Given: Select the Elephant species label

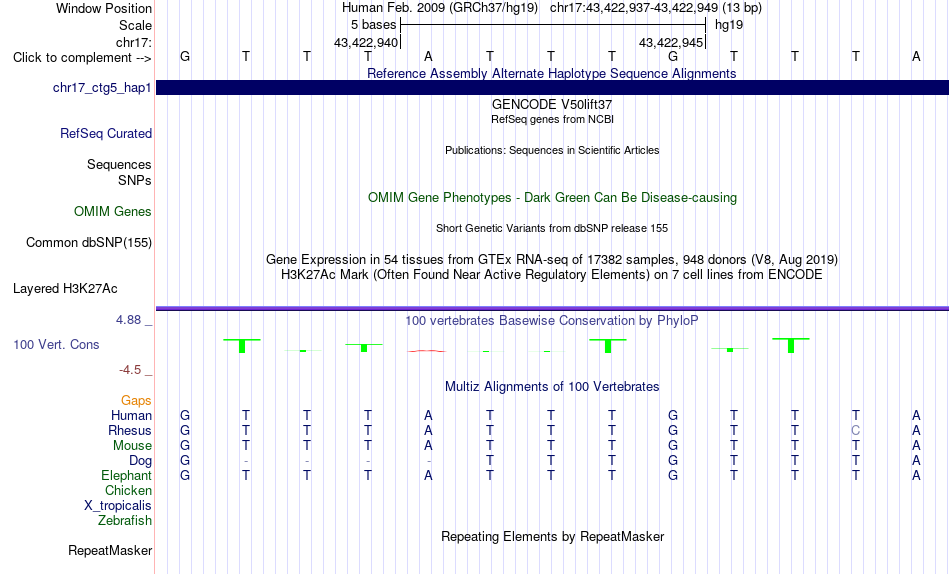Looking at the screenshot, I should coord(127,475).
